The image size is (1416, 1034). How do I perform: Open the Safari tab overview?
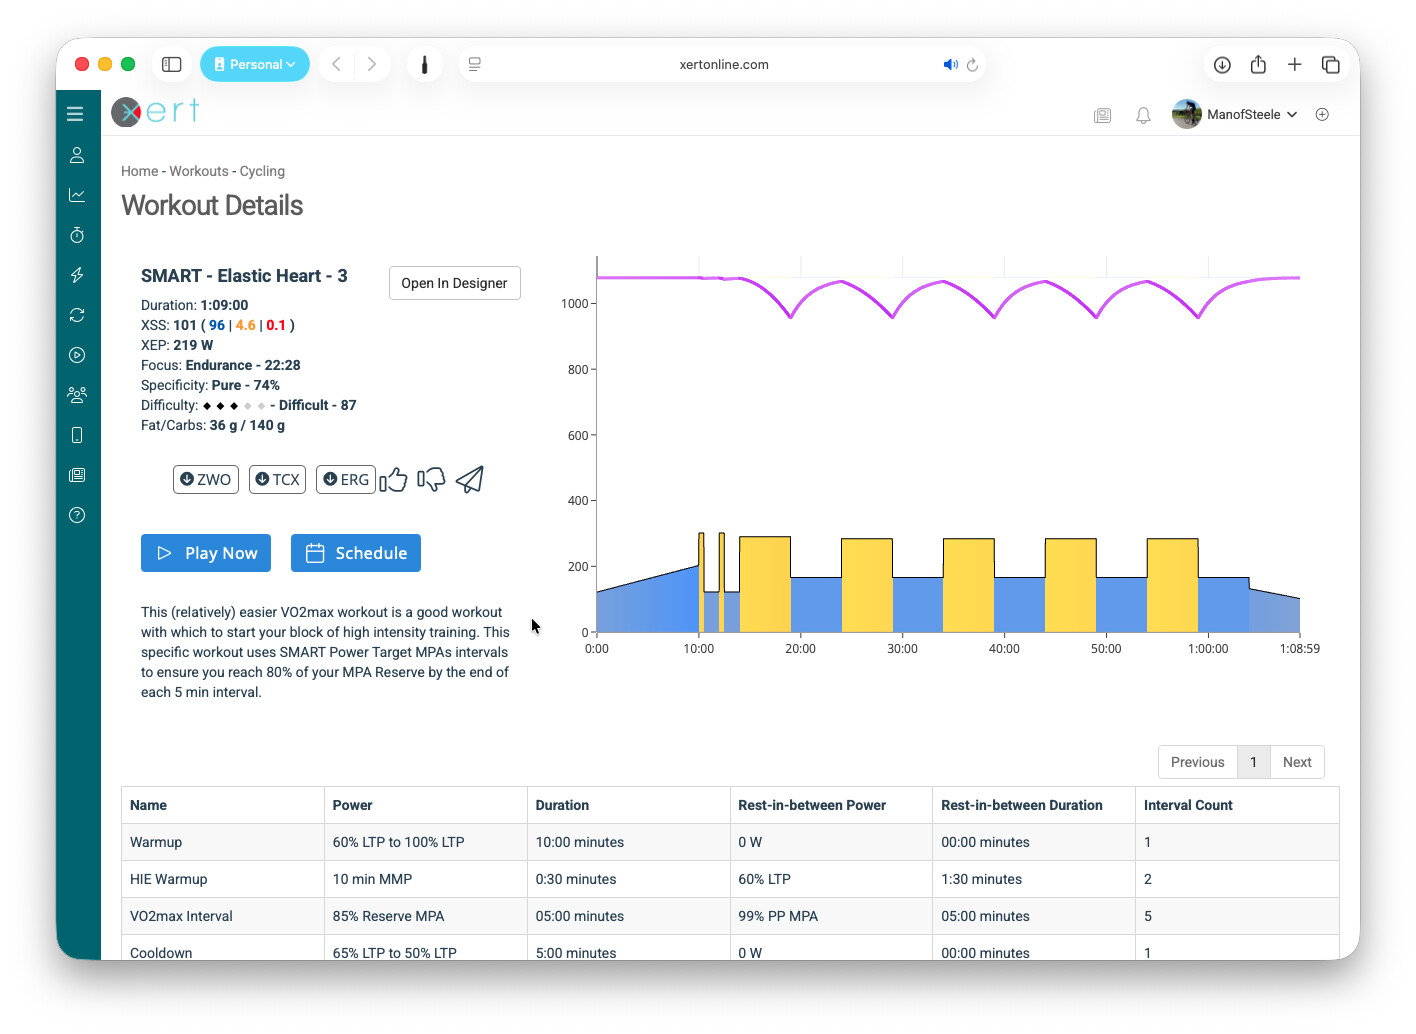[x=1330, y=64]
